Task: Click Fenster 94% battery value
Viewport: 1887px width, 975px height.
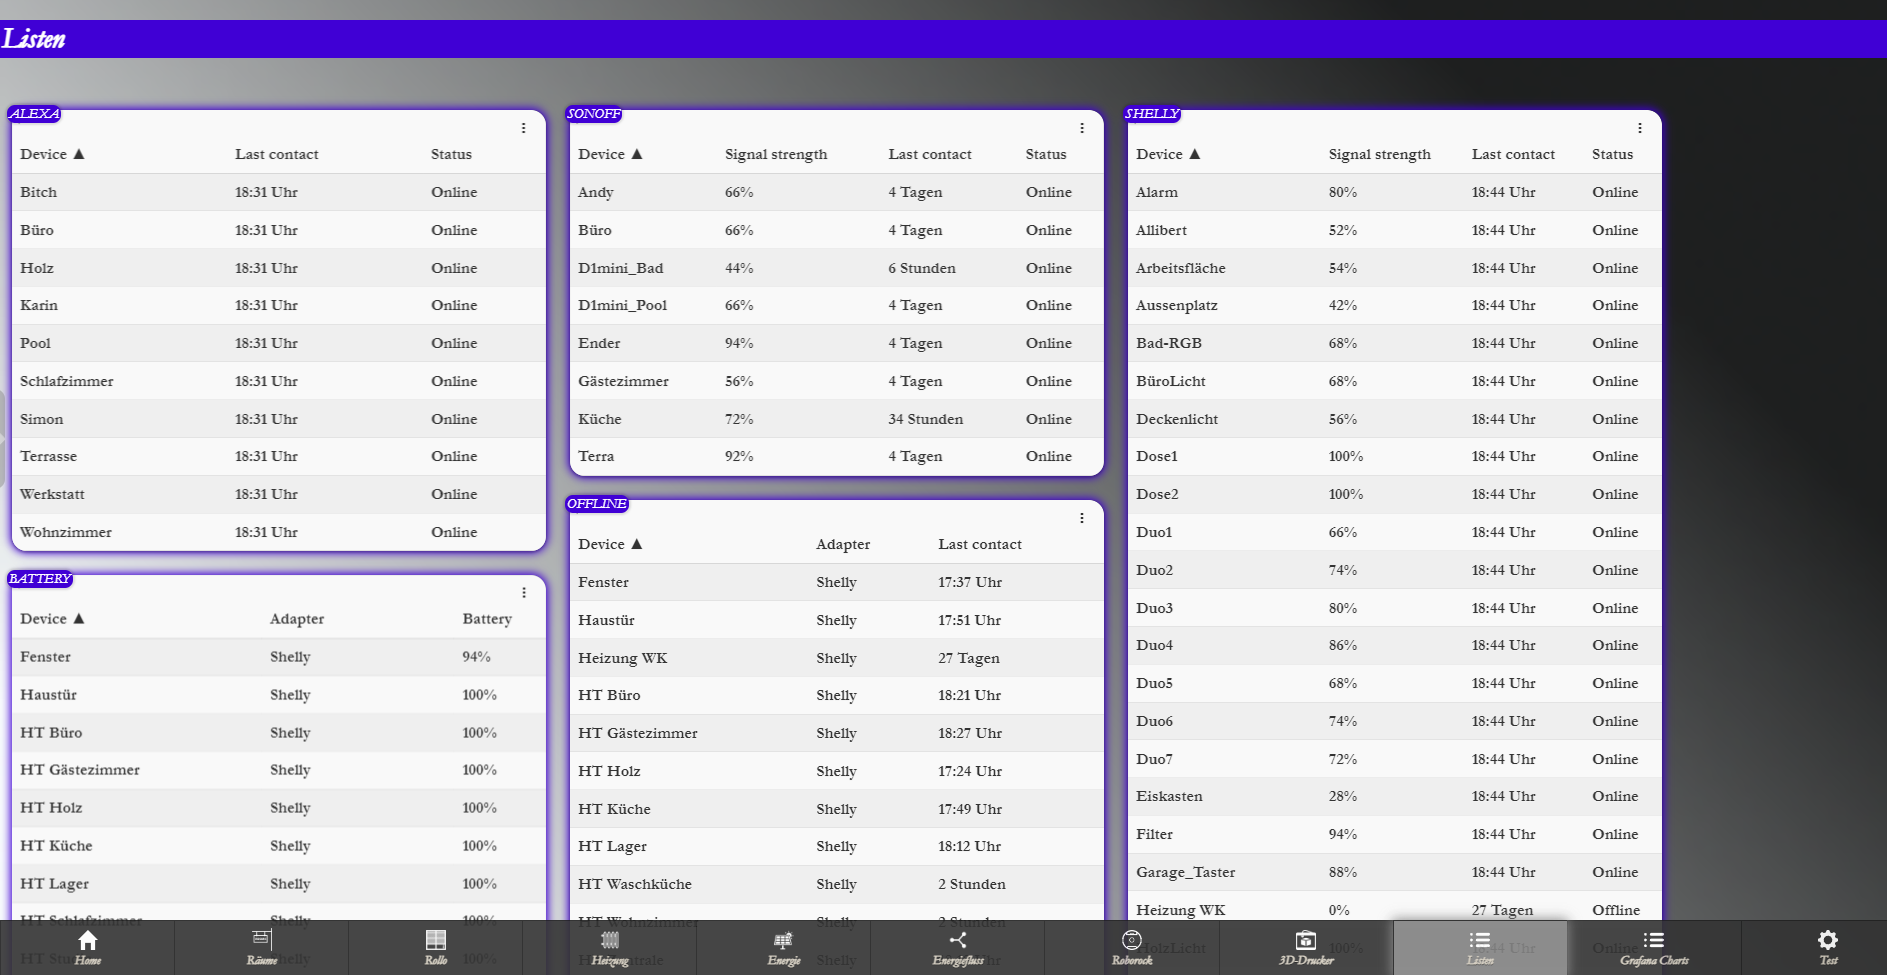Action: tap(476, 657)
